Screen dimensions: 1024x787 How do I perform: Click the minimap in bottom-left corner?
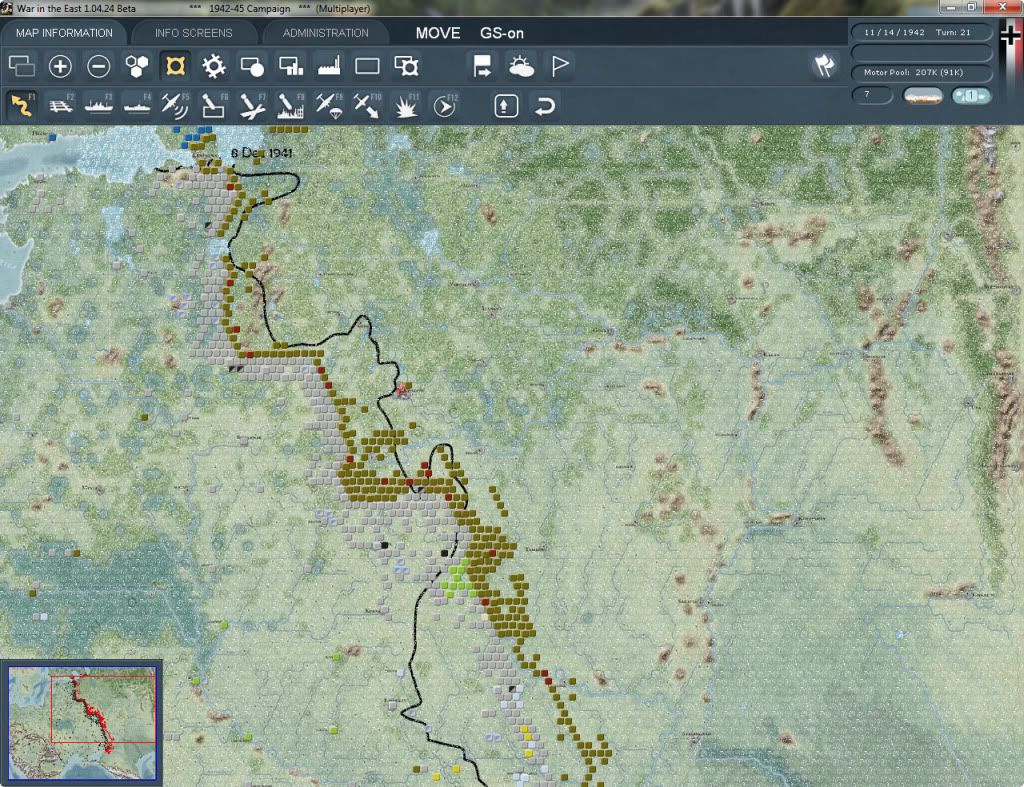coord(82,722)
